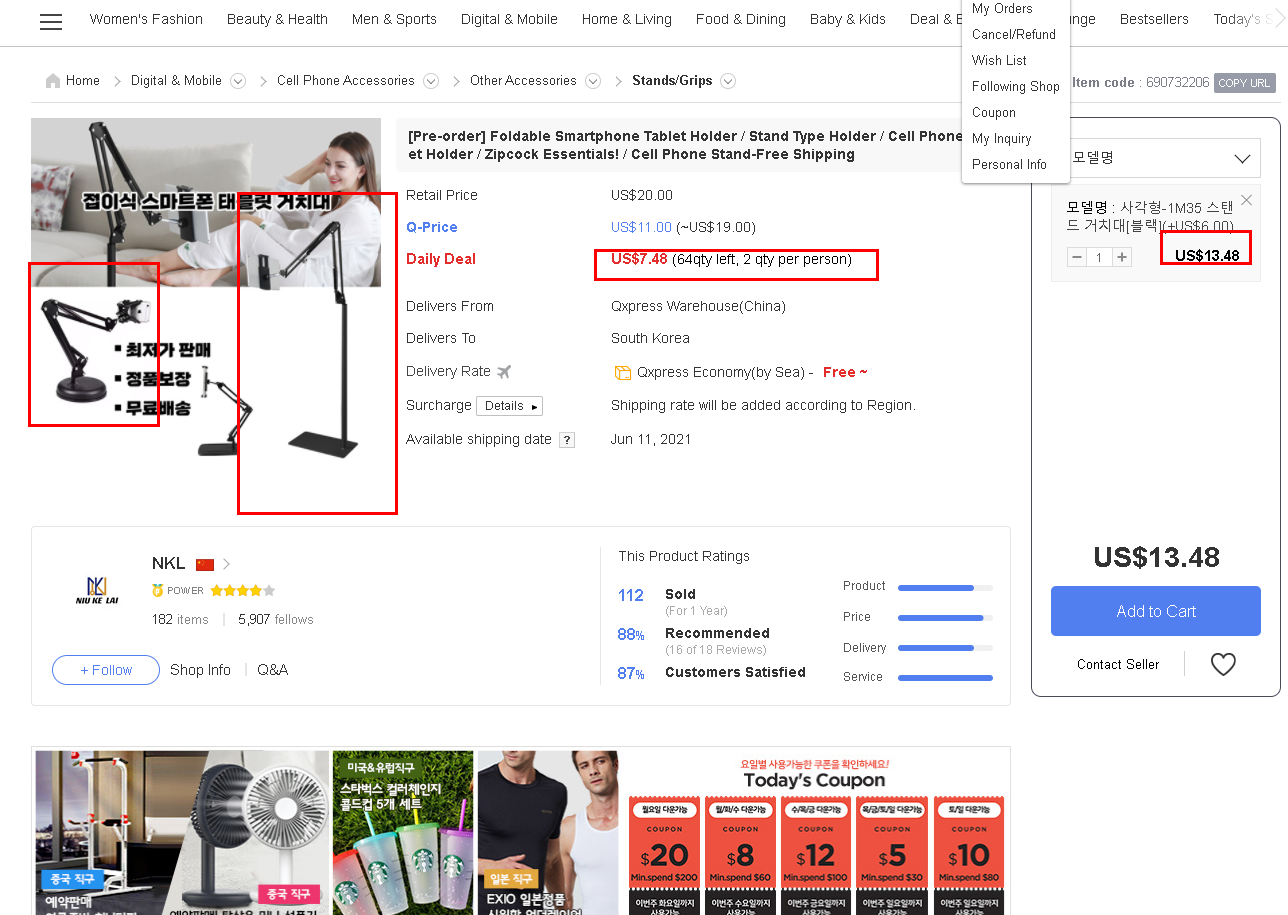1288x915 pixels.
Task: Click Contact Seller link
Action: 1118,664
